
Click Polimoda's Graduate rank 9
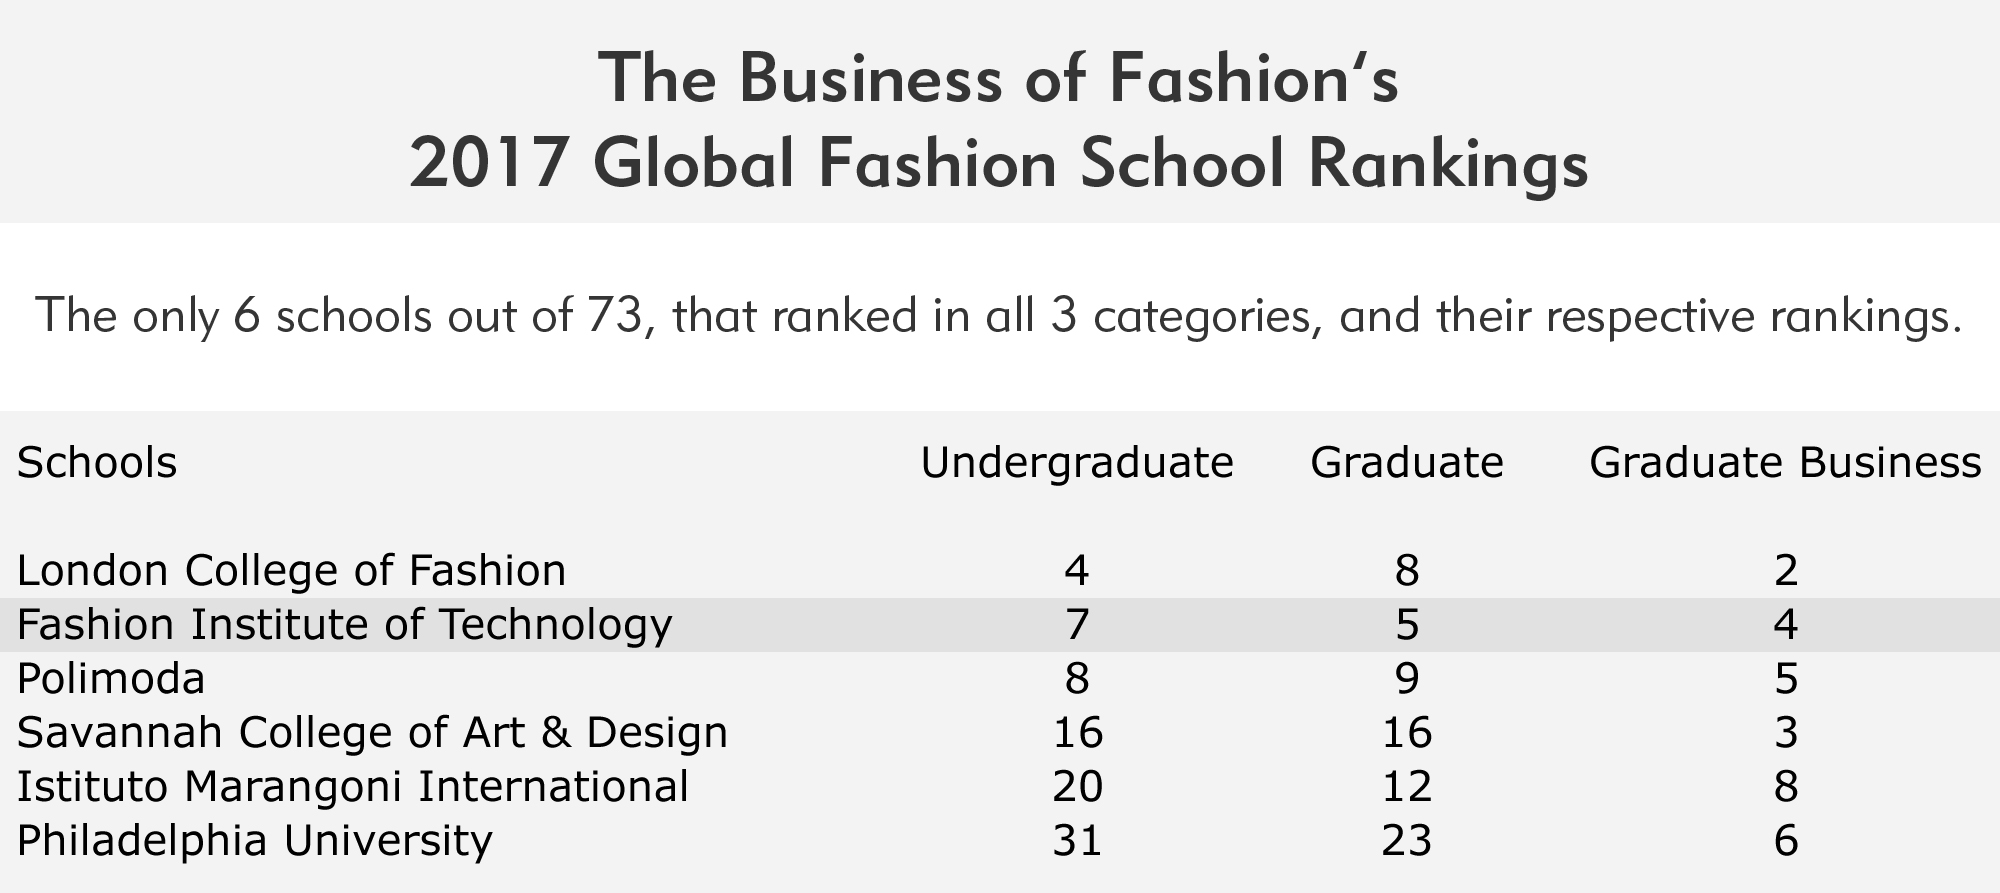click(x=1406, y=679)
